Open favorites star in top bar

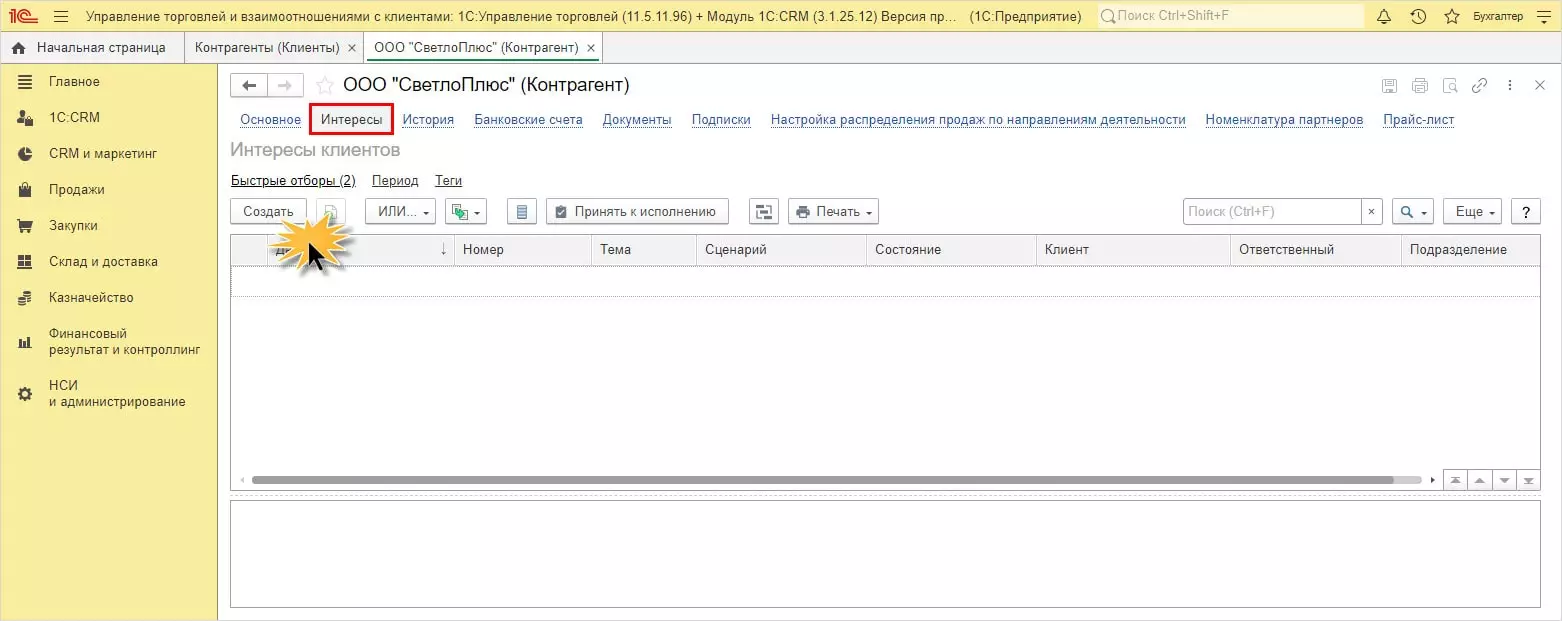click(x=1452, y=16)
